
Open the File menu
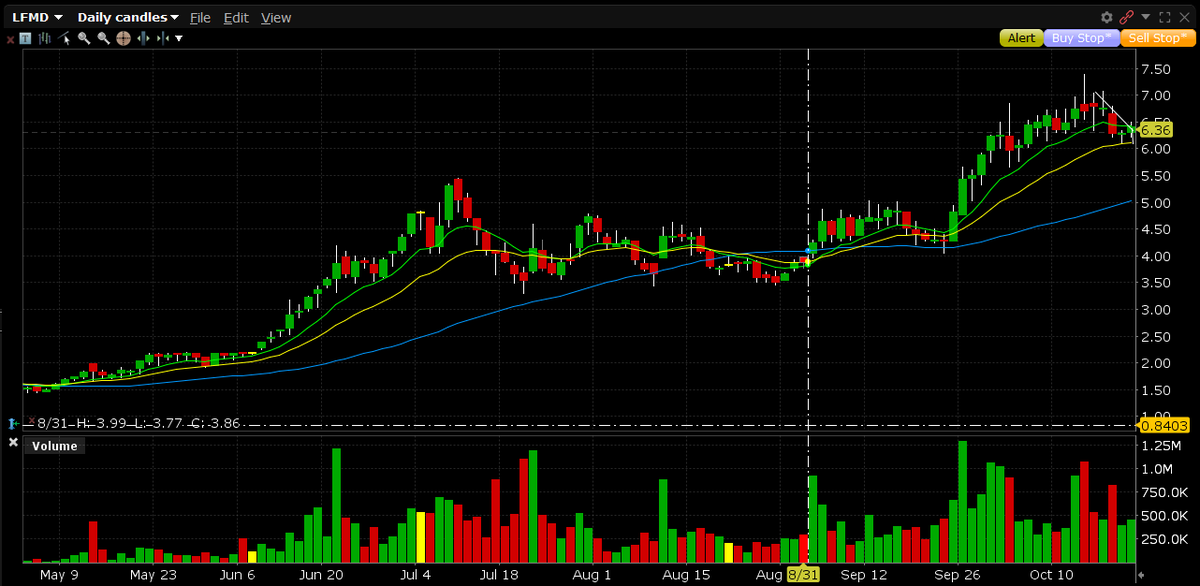(x=200, y=17)
